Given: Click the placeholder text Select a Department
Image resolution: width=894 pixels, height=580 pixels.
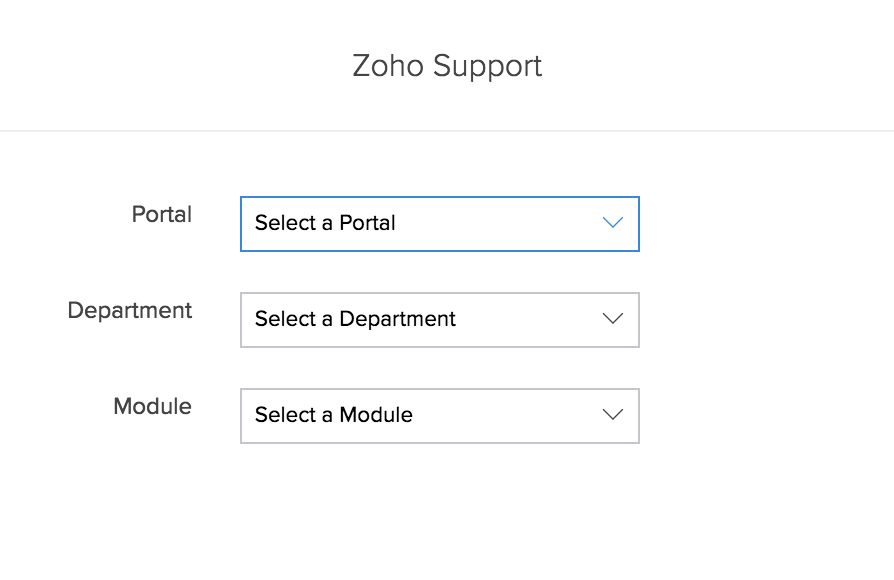Looking at the screenshot, I should point(355,319).
